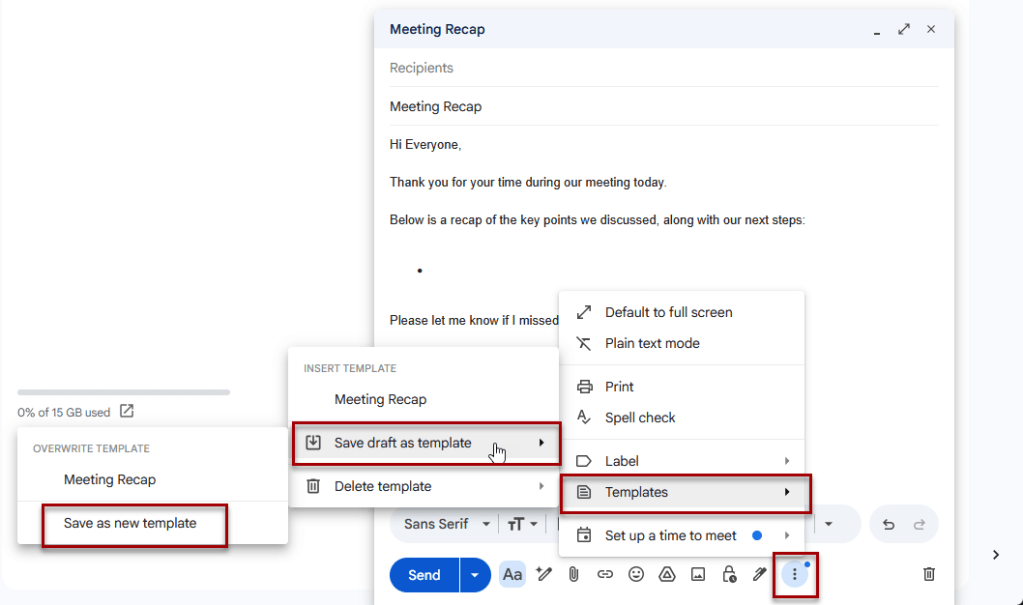Click the undo arrow icon

click(x=889, y=524)
